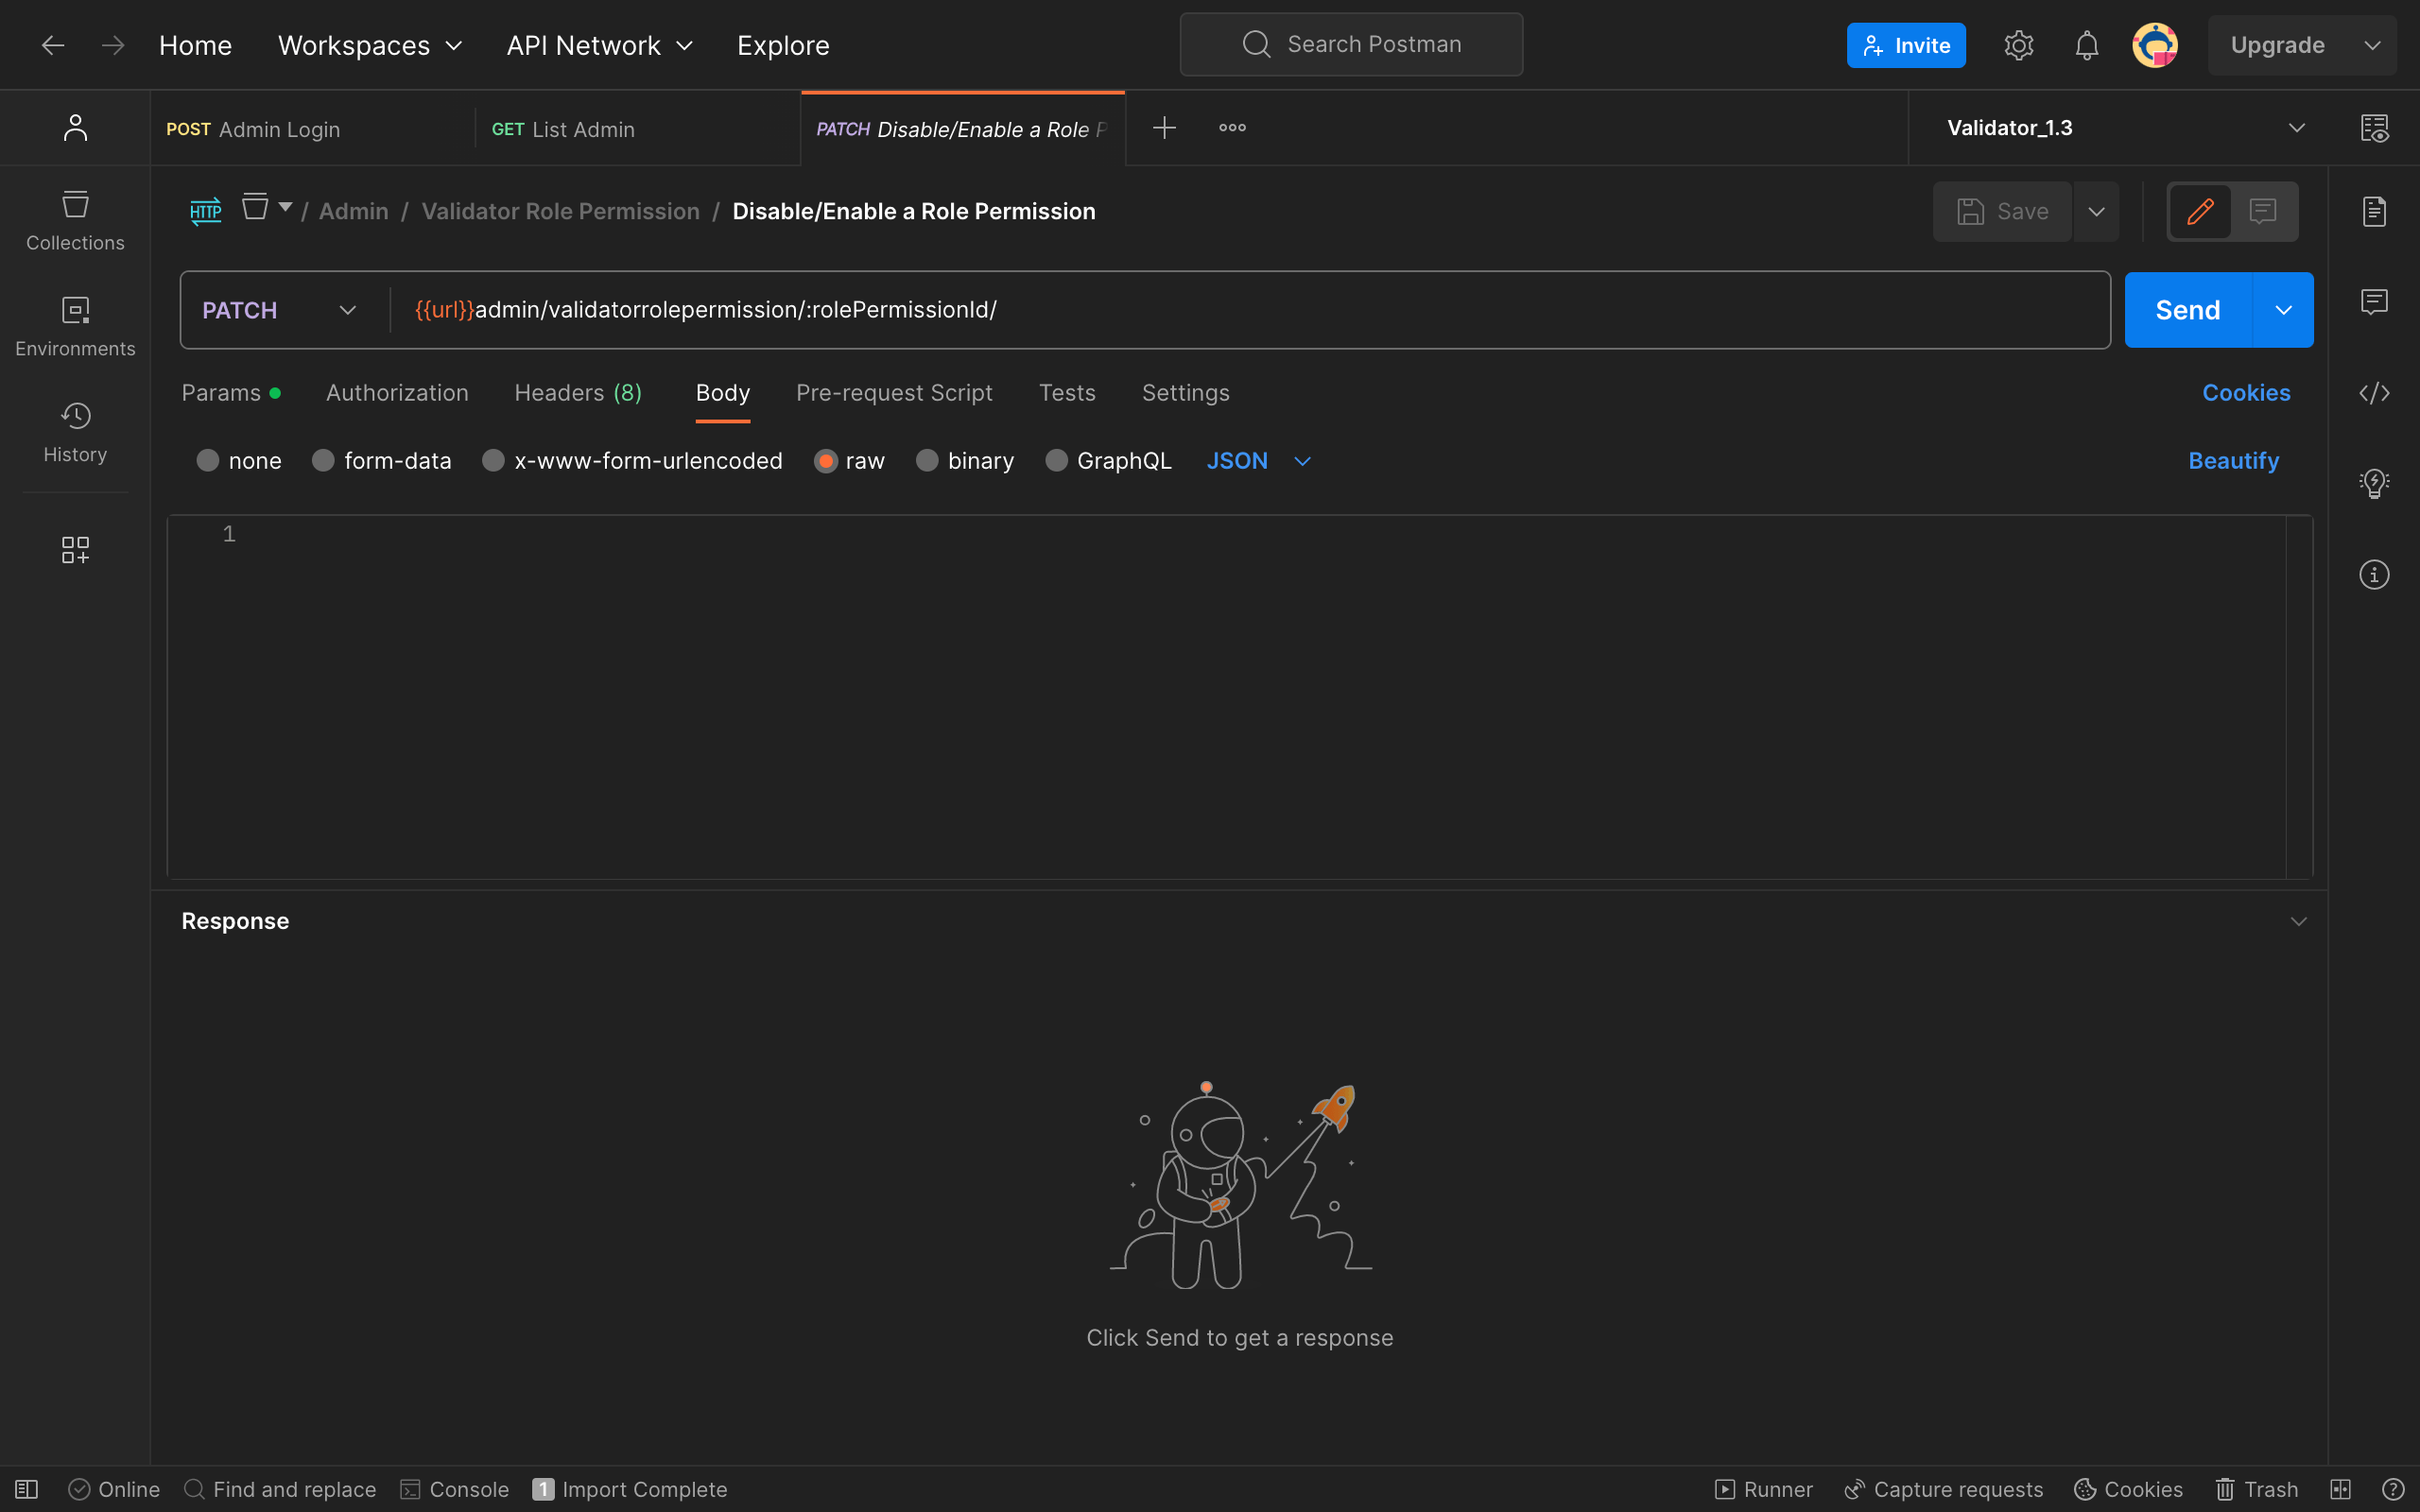Select the raw body radio button

click(827, 460)
